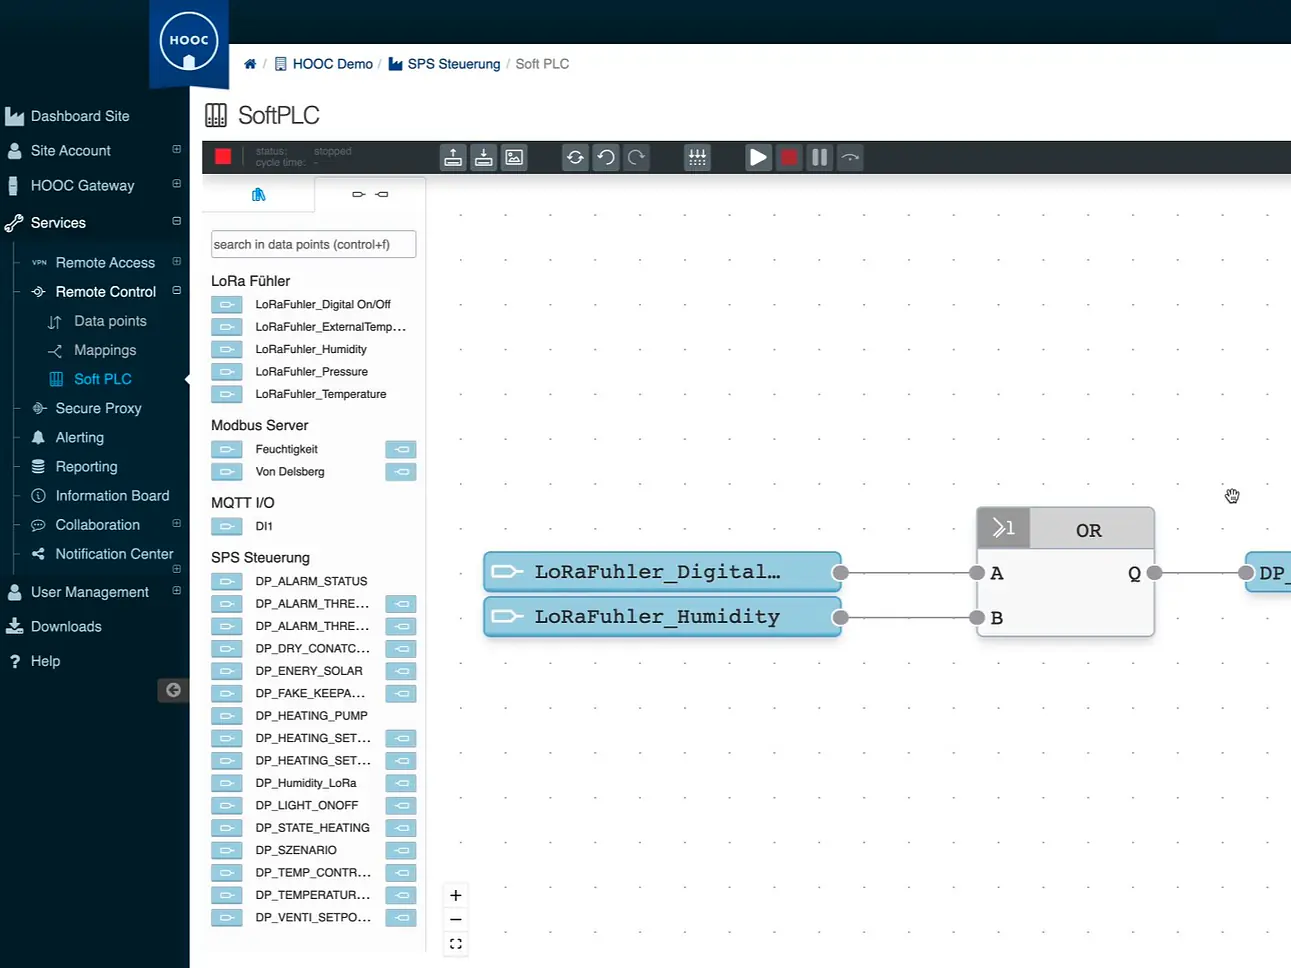Start the PLC with the play button
This screenshot has height=968, width=1291.
(758, 157)
